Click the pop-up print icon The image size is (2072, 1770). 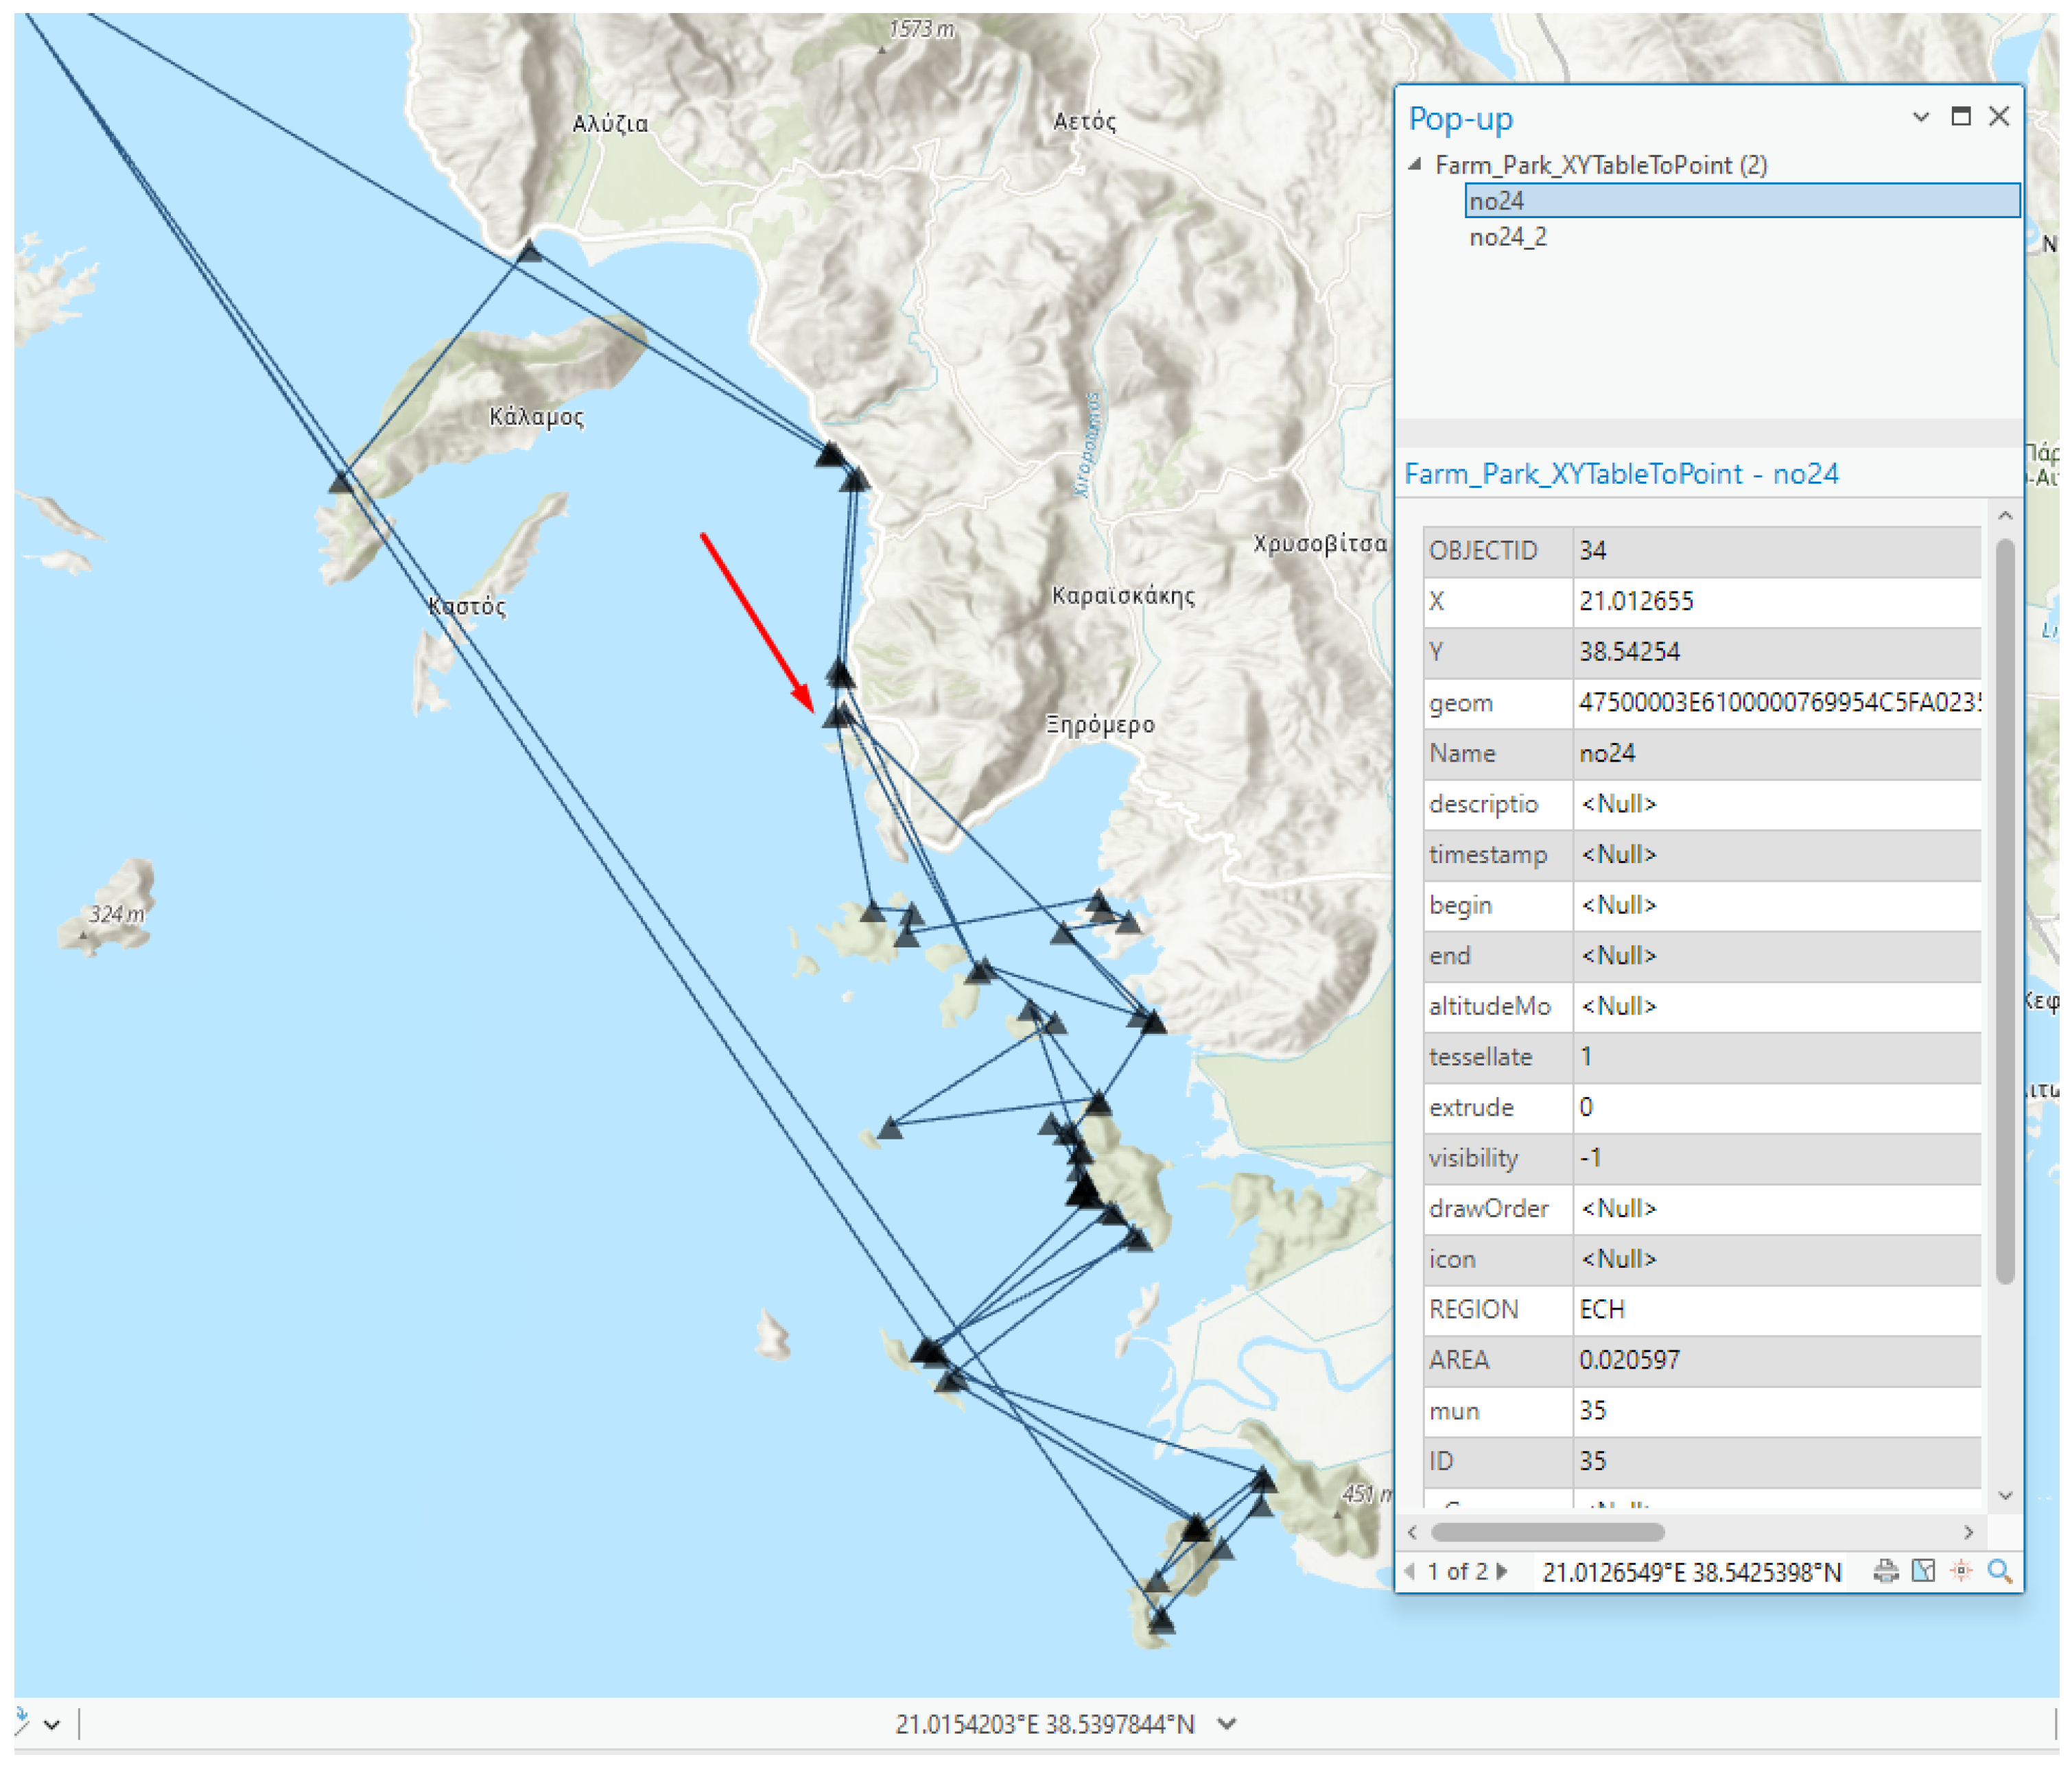tap(1885, 1571)
